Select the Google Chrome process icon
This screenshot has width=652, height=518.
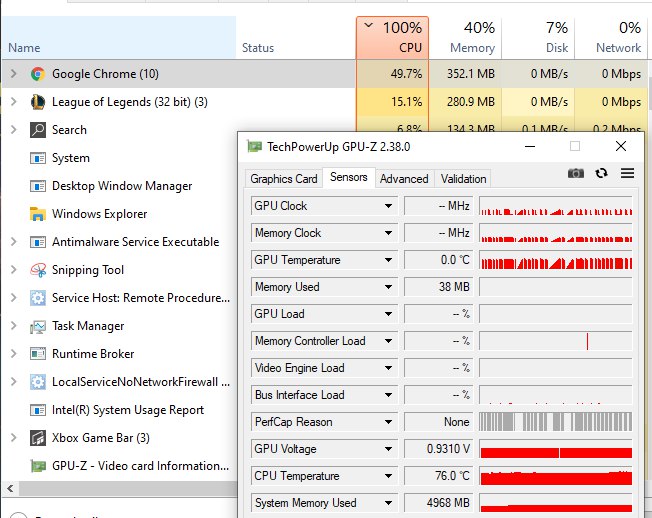(38, 74)
